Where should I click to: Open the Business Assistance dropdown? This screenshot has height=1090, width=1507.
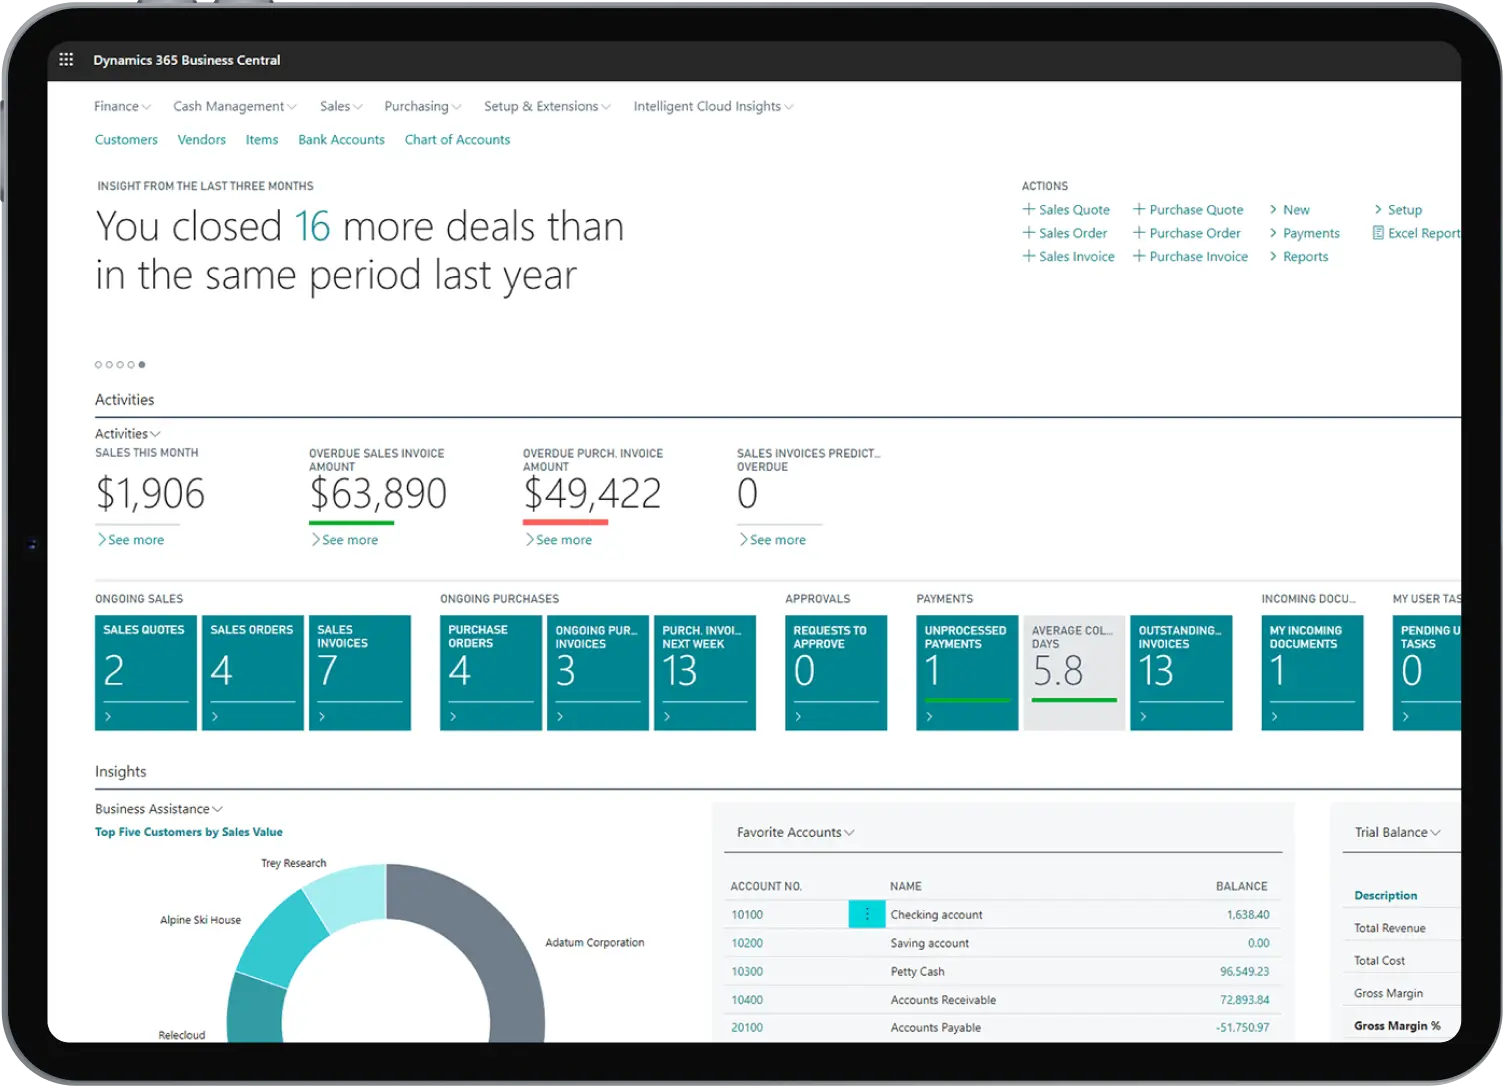(159, 809)
